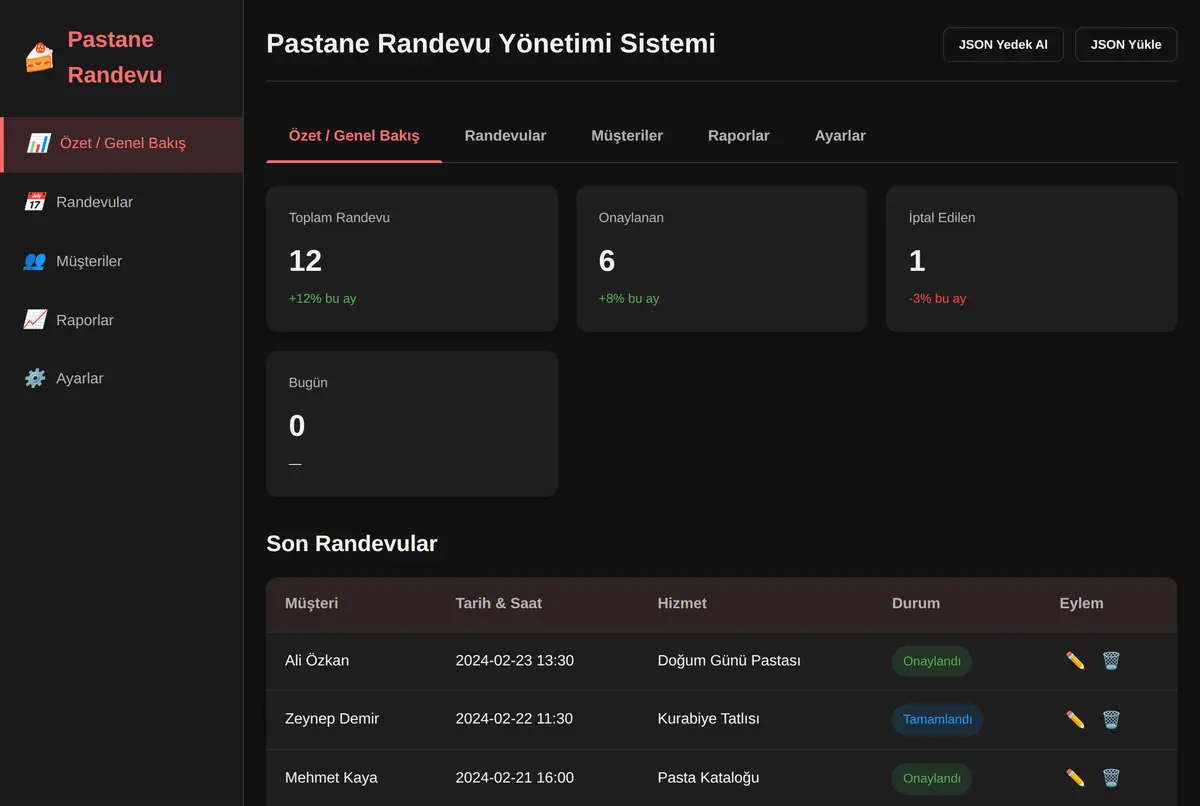1200x806 pixels.
Task: Click the İptal Edilen stat card
Action: pyautogui.click(x=1032, y=259)
